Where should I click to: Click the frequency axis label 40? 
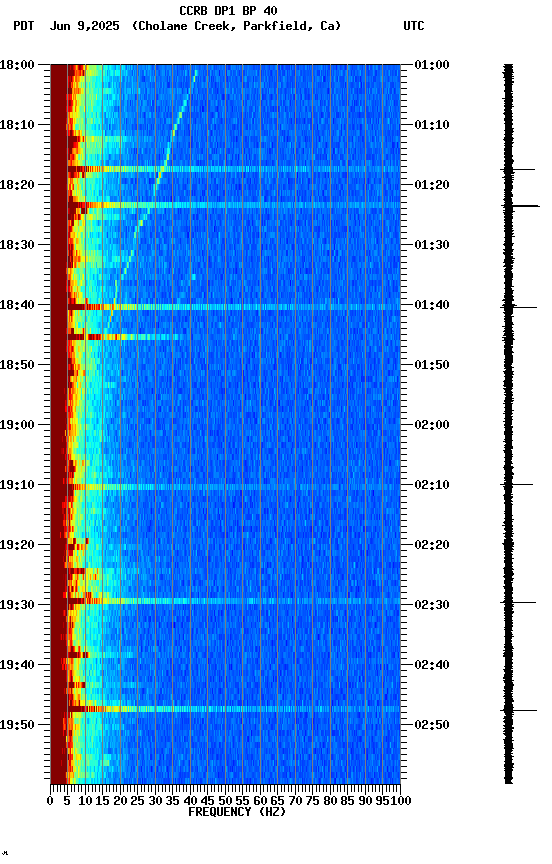[x=191, y=801]
